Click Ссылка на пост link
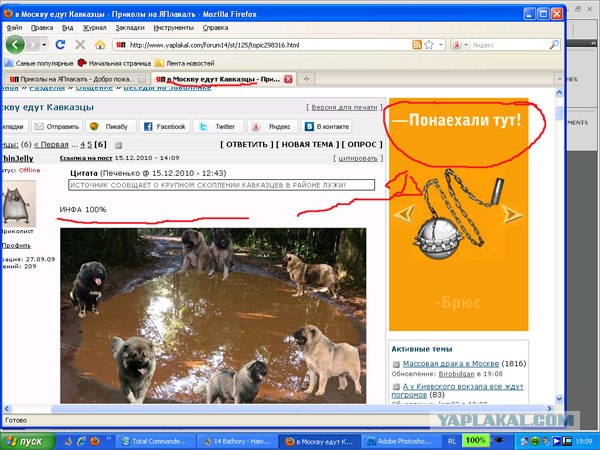The width and height of the screenshot is (600, 450). coord(86,158)
